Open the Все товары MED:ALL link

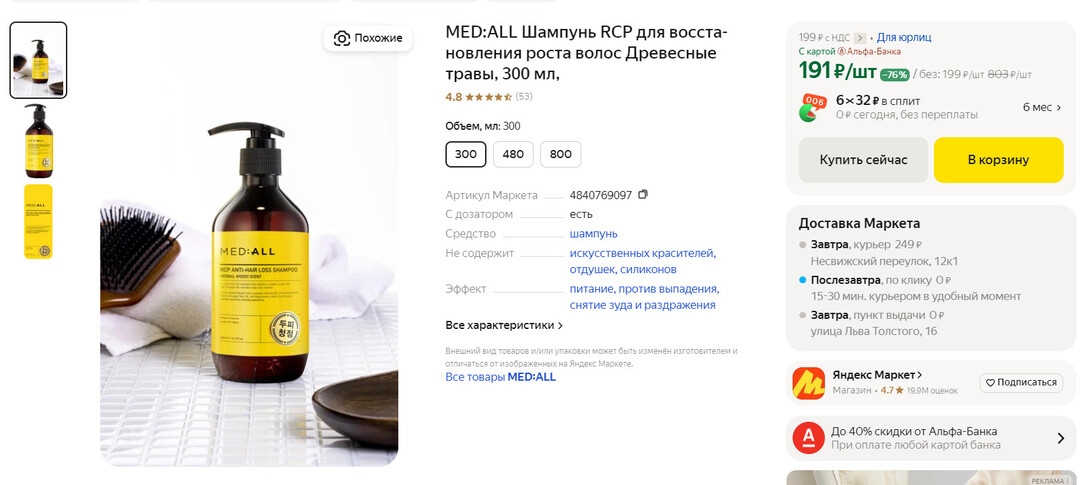pos(500,377)
